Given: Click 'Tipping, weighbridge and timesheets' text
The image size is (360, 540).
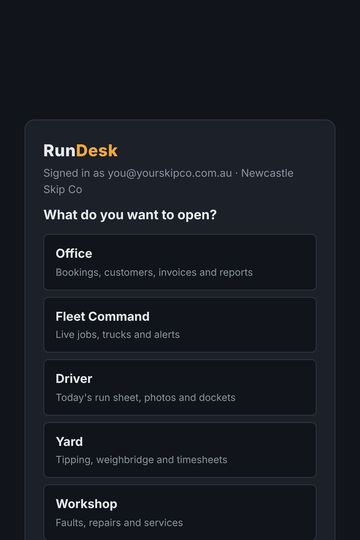Looking at the screenshot, I should (141, 460).
